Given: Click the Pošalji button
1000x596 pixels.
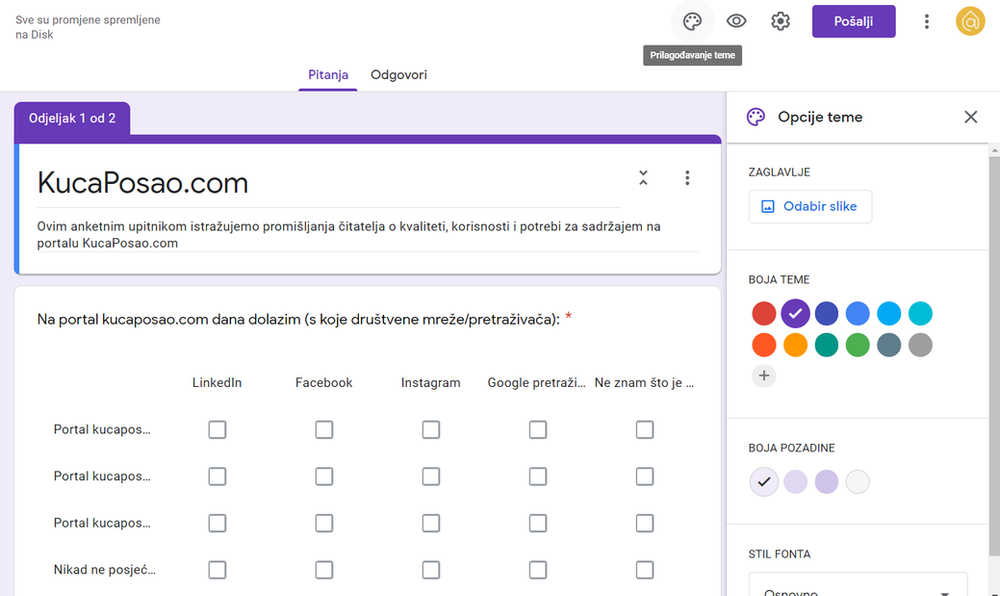Looking at the screenshot, I should (853, 20).
